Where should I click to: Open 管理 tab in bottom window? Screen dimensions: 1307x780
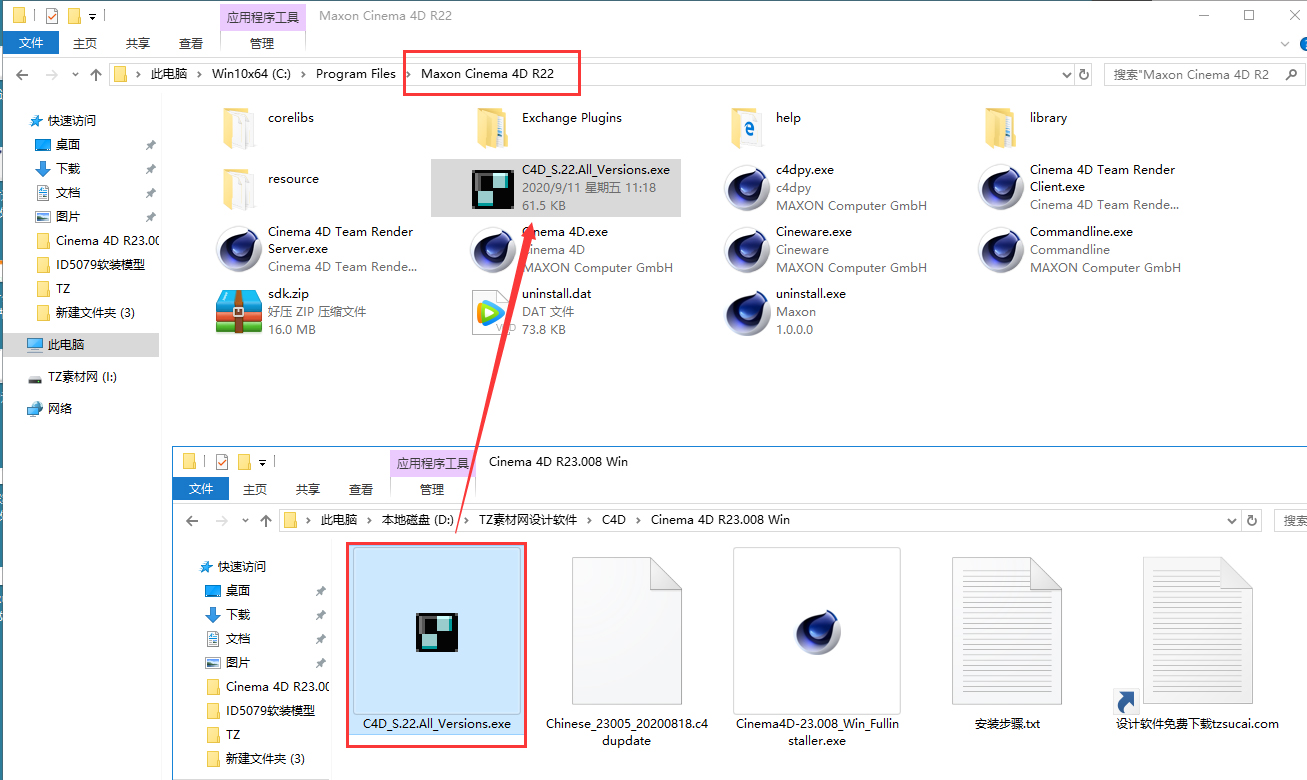(432, 489)
